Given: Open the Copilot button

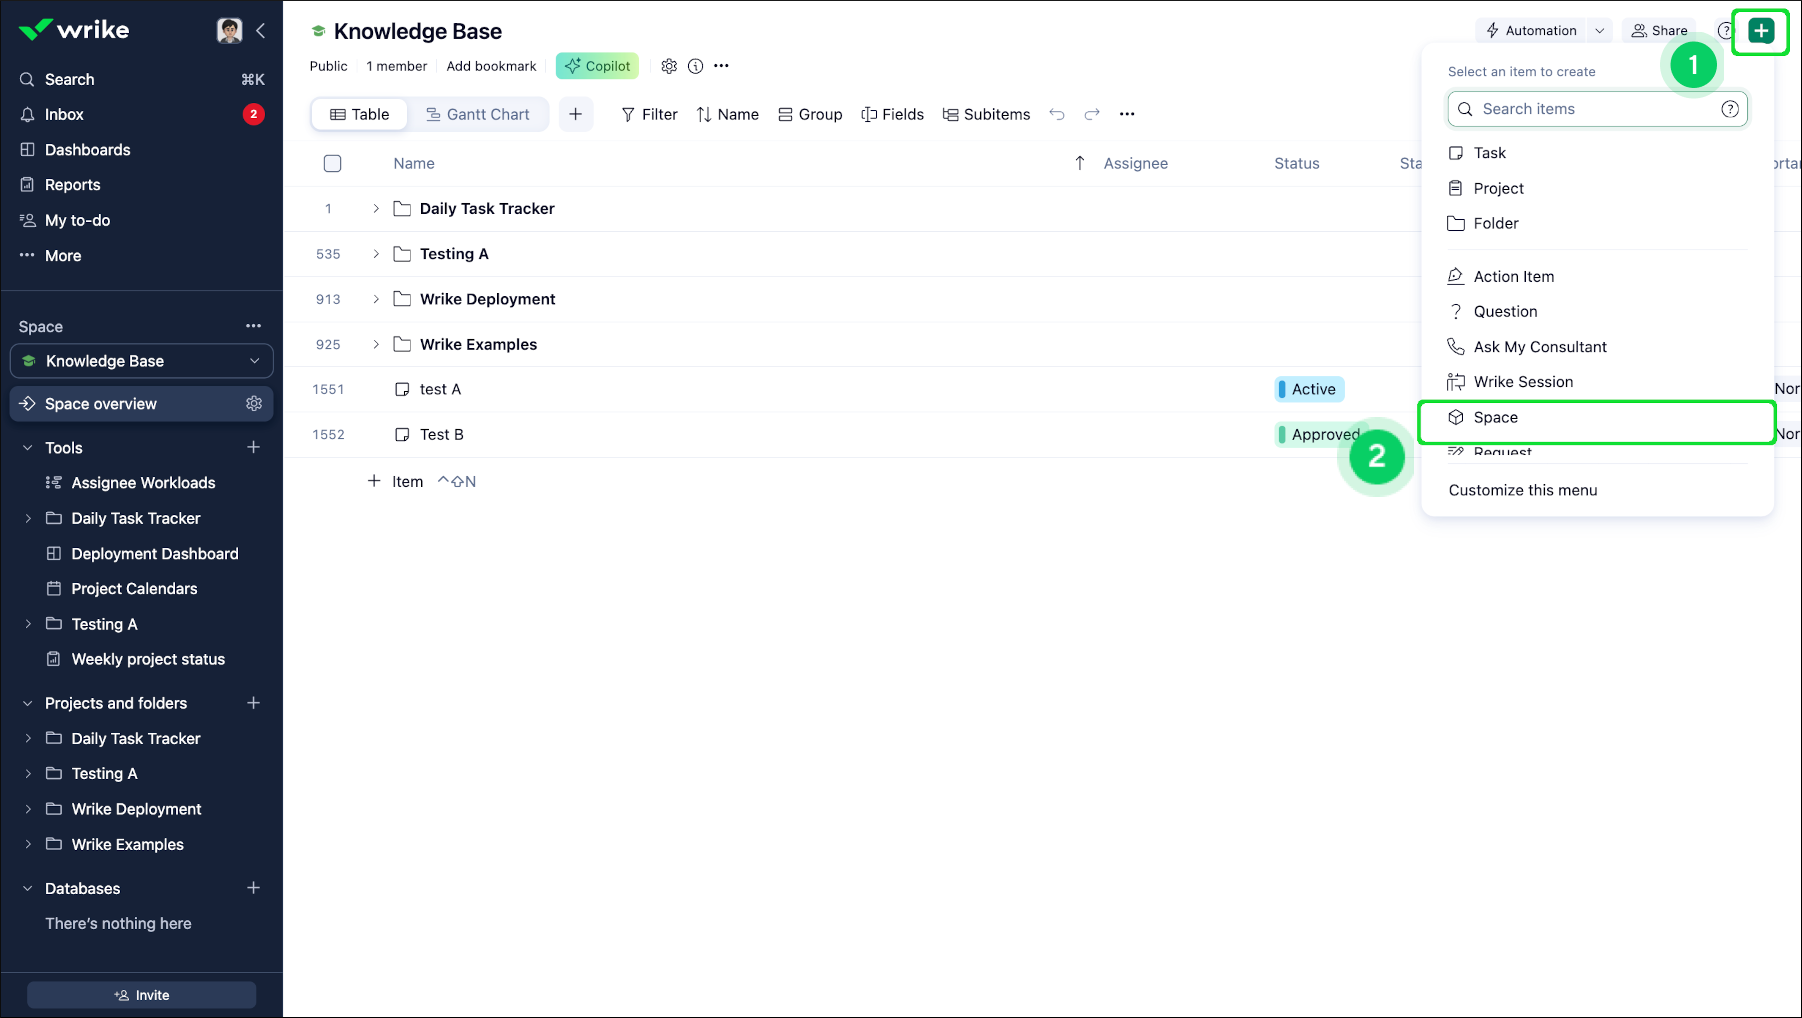Looking at the screenshot, I should pos(597,66).
